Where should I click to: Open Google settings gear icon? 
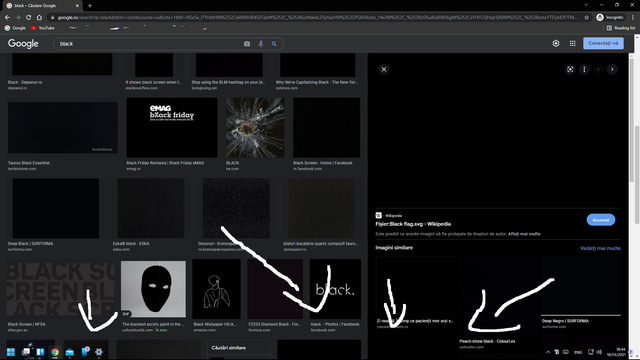click(556, 43)
